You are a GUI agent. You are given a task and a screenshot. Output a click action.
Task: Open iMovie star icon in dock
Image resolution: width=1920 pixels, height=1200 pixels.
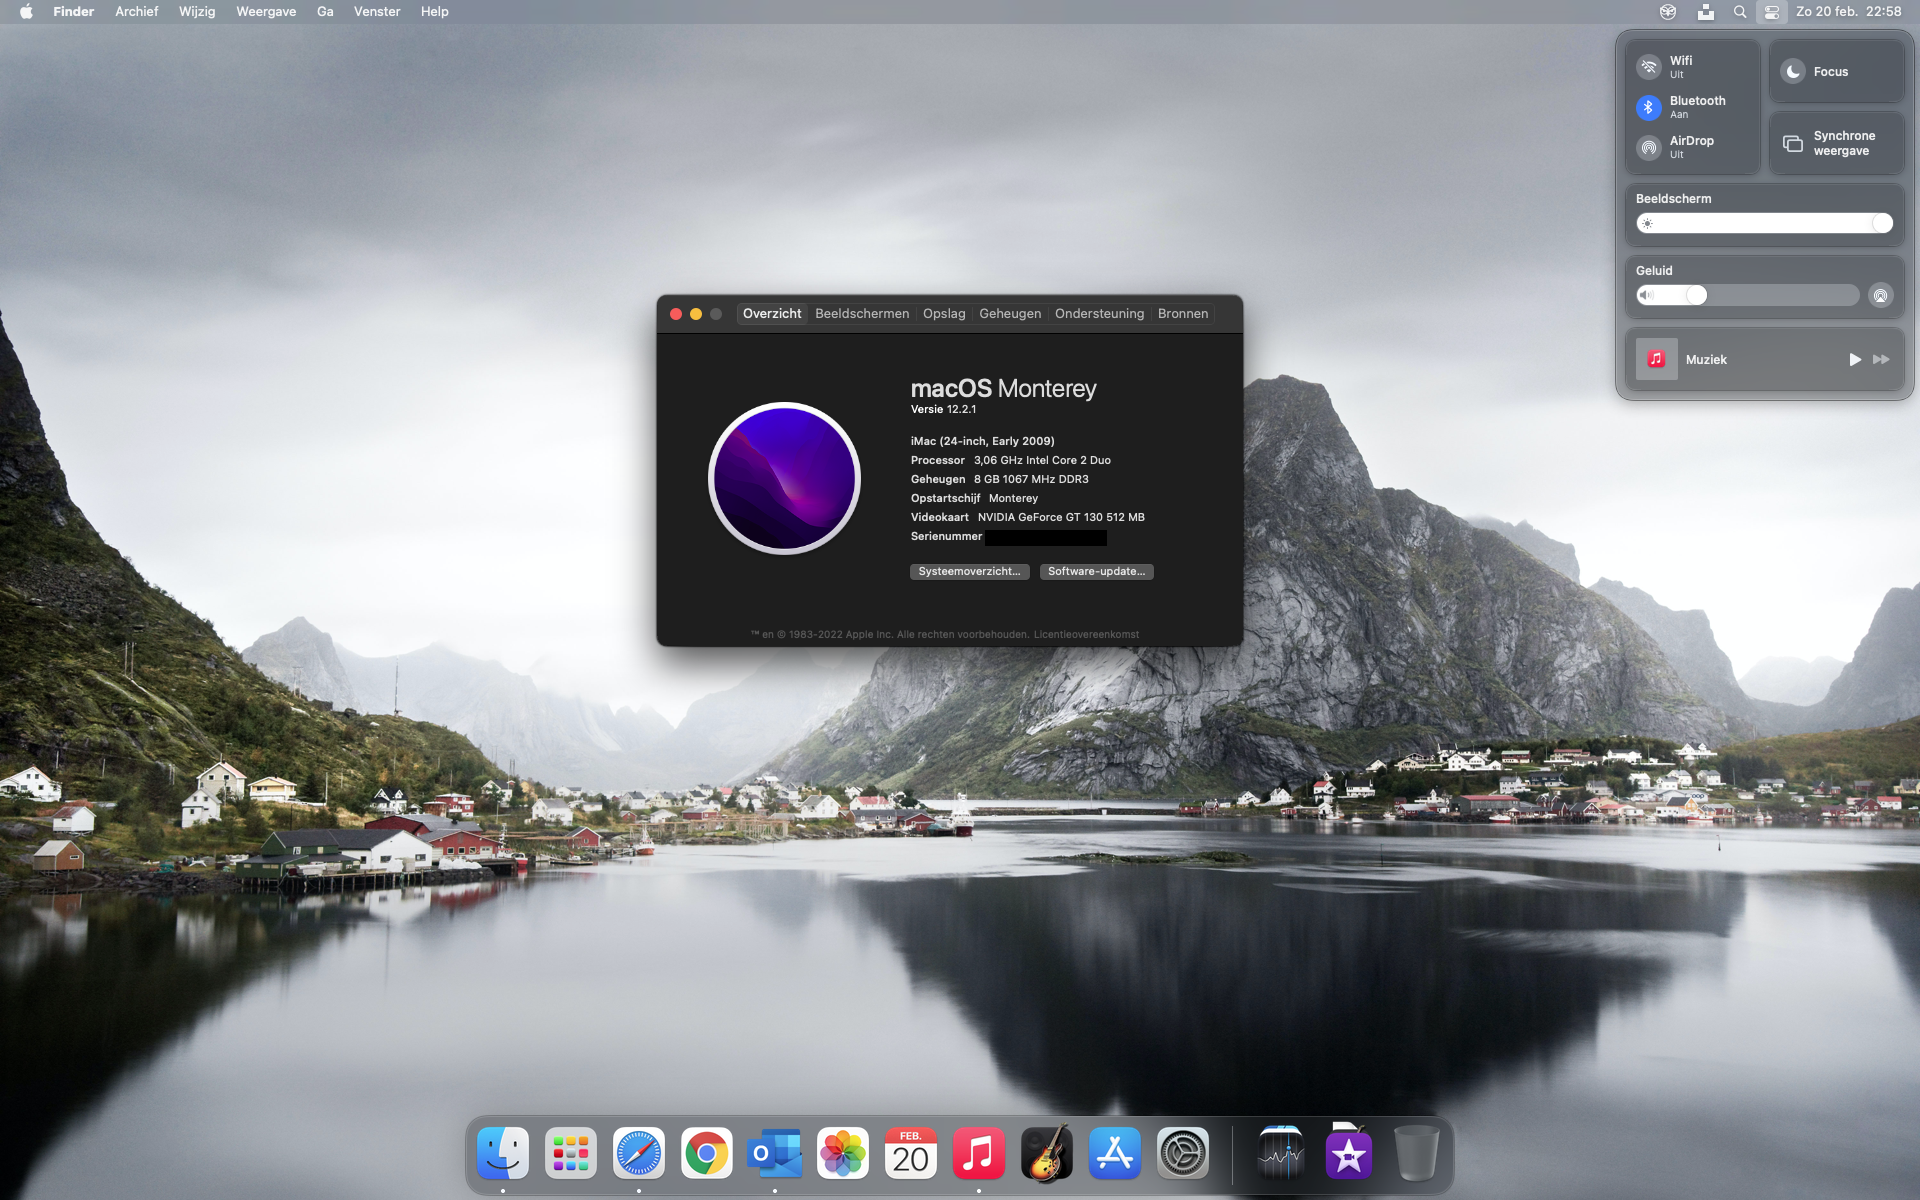click(x=1349, y=1154)
